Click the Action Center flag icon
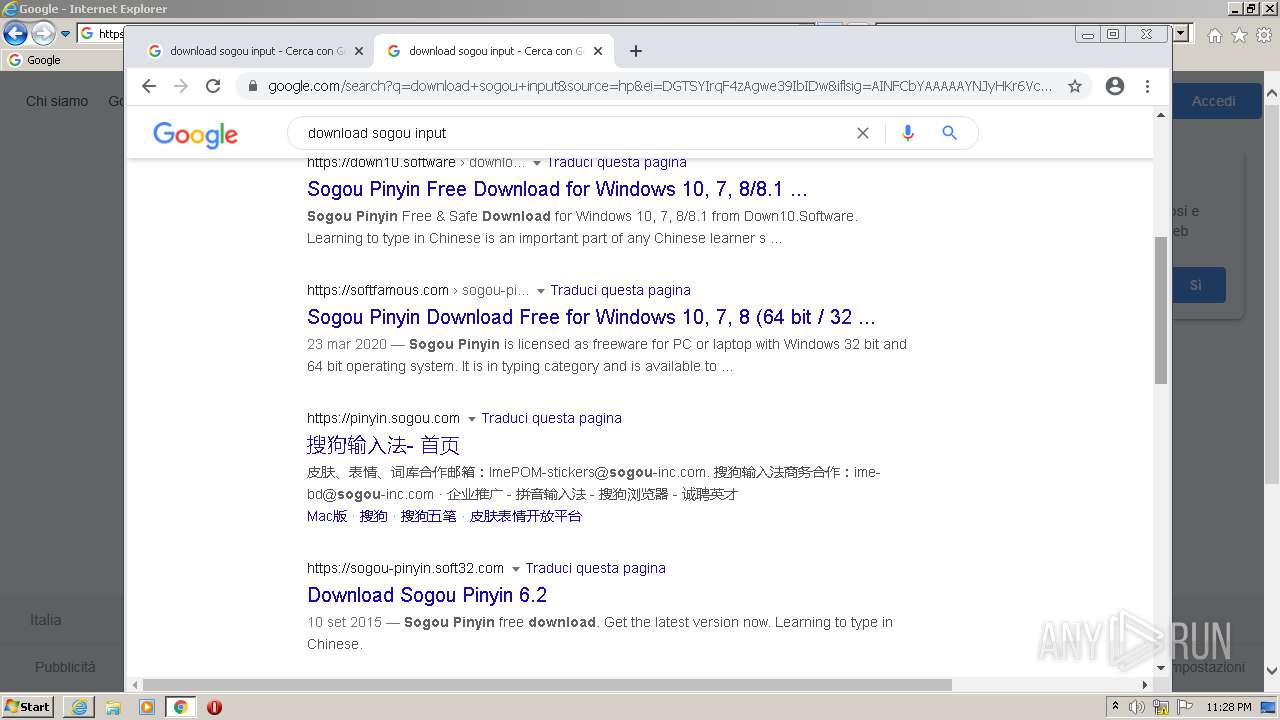This screenshot has height=720, width=1280. (1184, 707)
